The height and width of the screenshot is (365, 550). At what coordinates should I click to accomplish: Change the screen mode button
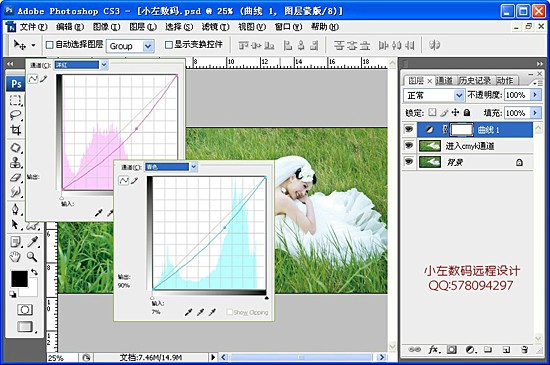coord(25,327)
